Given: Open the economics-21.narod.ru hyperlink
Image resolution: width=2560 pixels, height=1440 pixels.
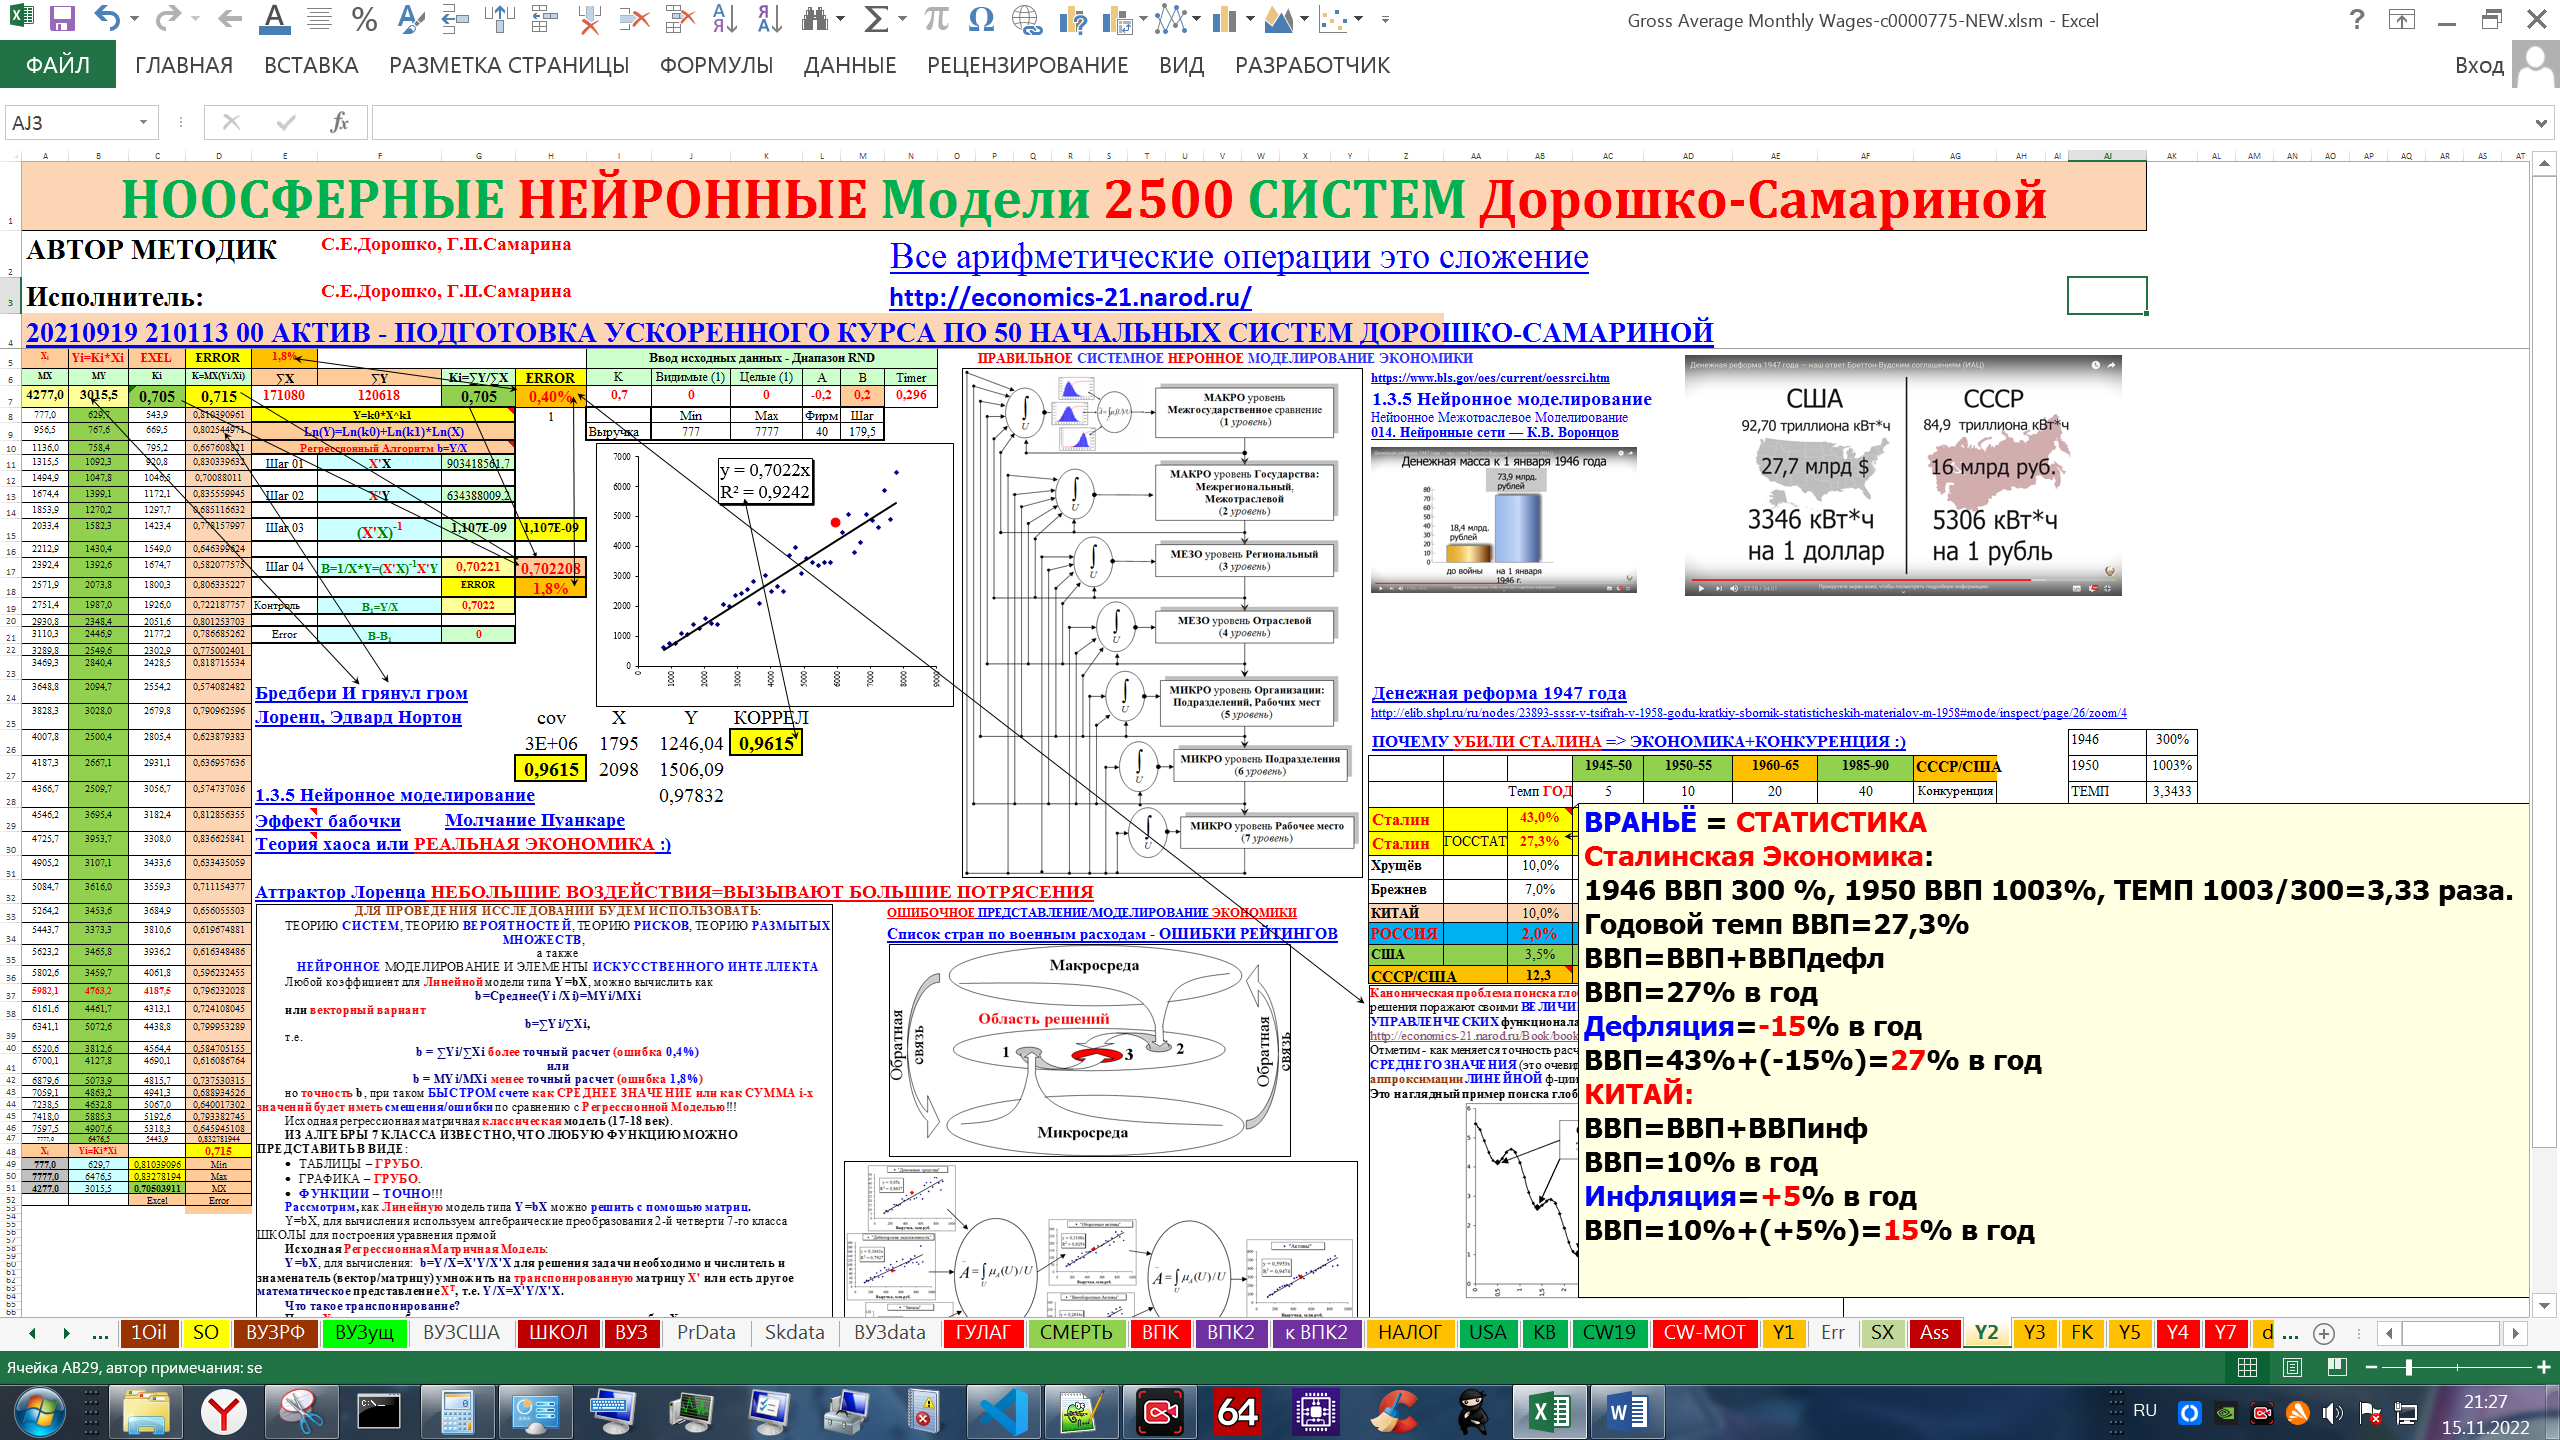Looking at the screenshot, I should [1069, 298].
